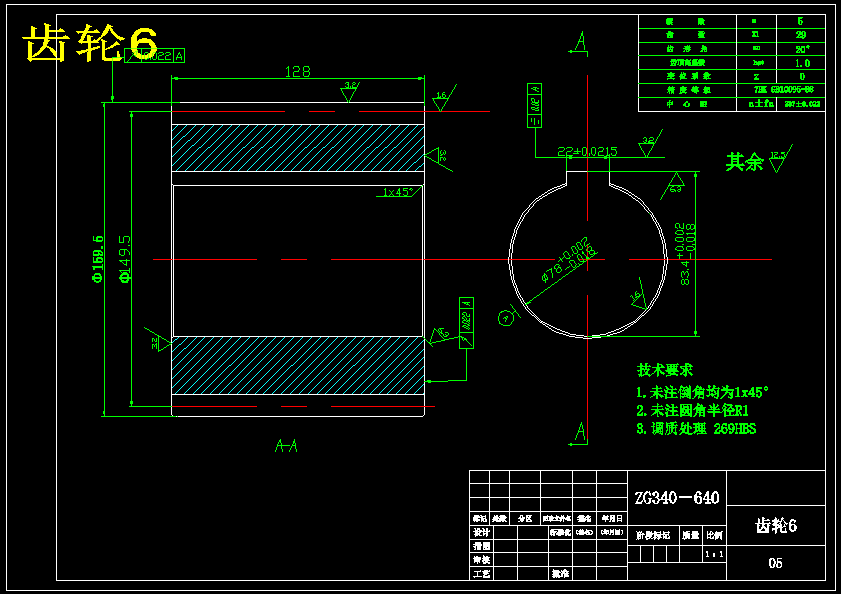
Task: Select note 2.未注圆角半径R1
Action: 692,410
